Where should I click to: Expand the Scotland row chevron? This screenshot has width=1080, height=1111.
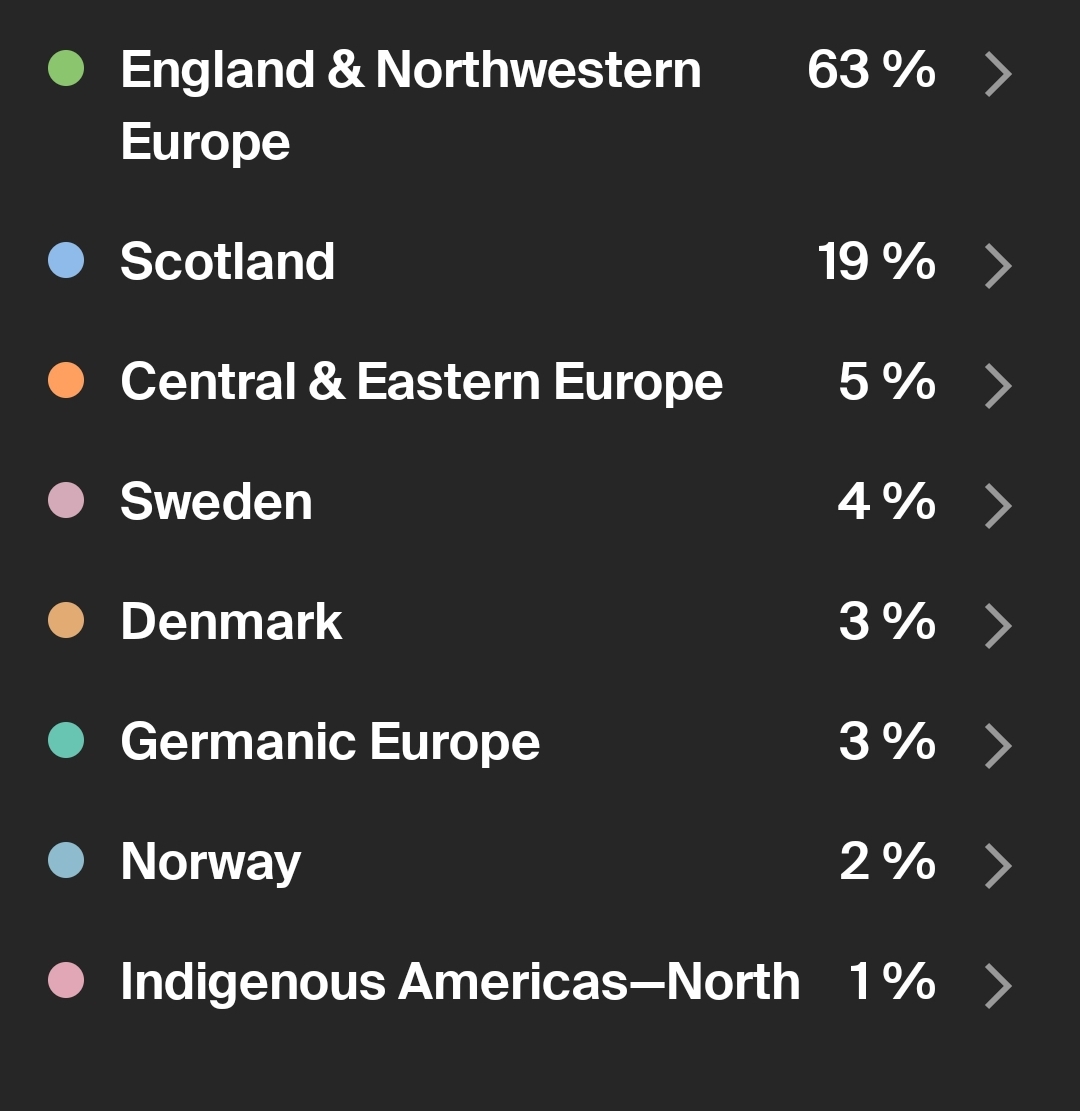coord(998,266)
